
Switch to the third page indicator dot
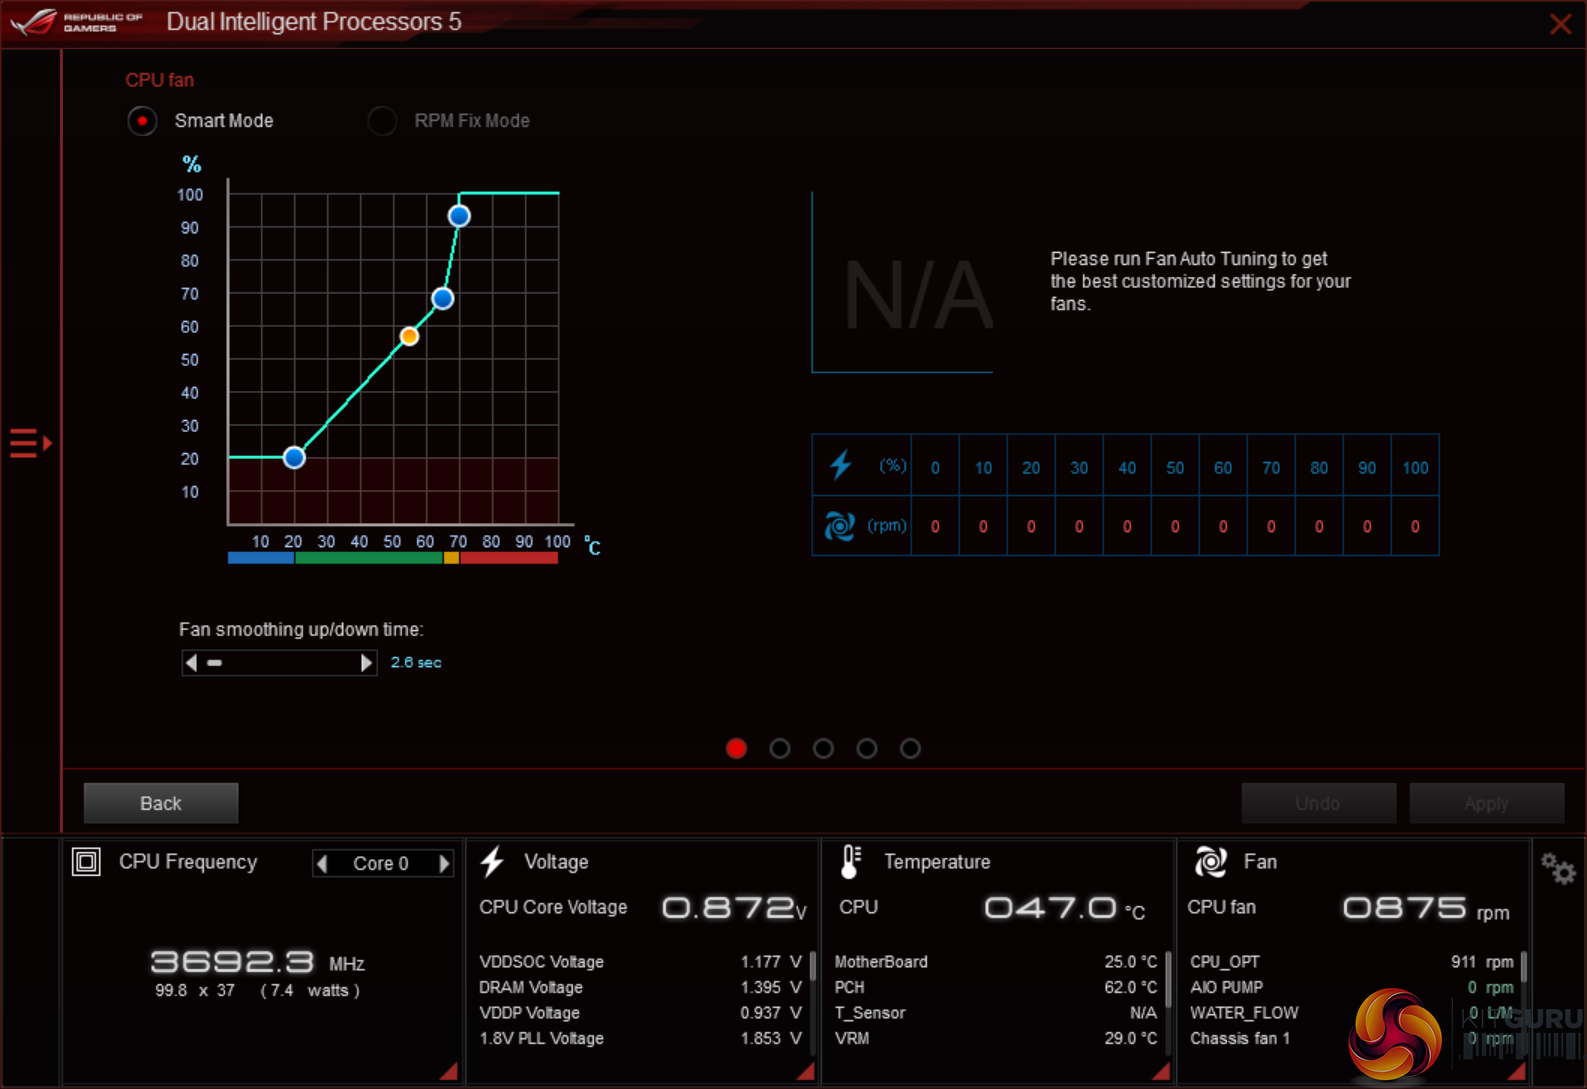[x=823, y=748]
